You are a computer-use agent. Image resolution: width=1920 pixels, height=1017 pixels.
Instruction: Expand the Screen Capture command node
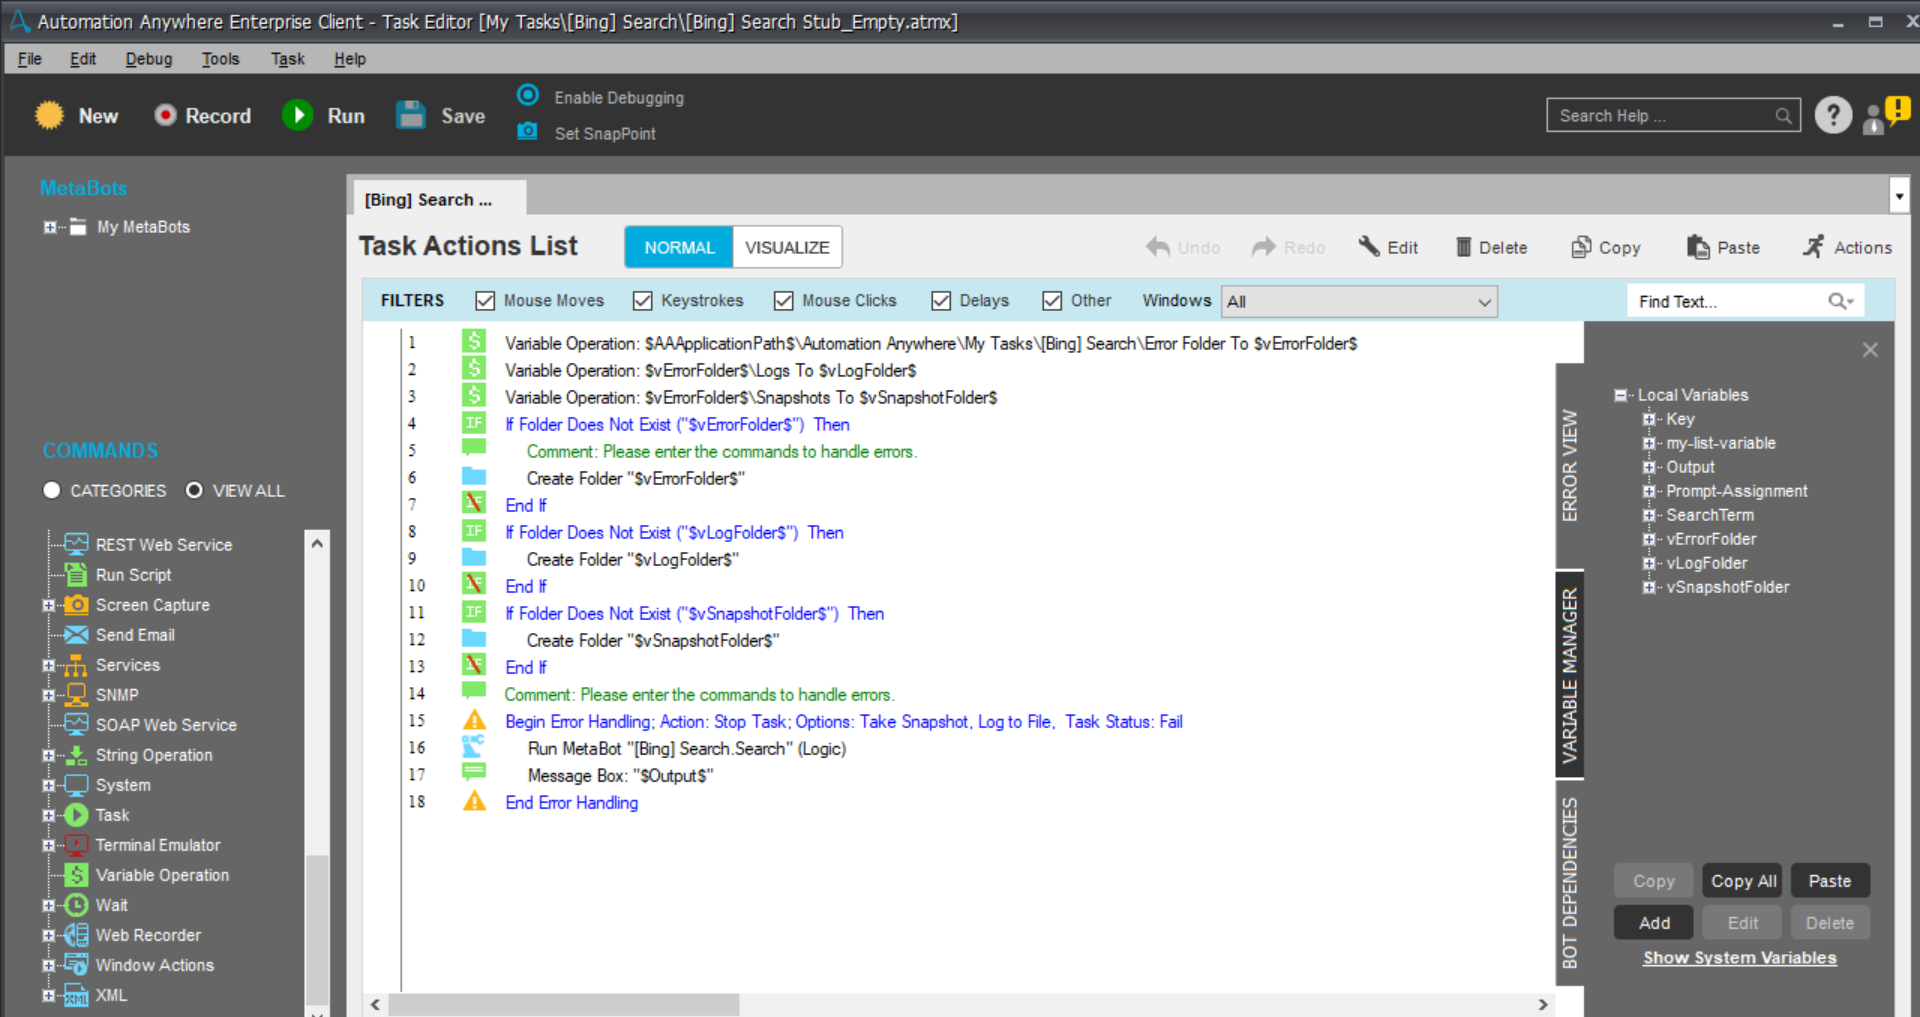(x=48, y=605)
